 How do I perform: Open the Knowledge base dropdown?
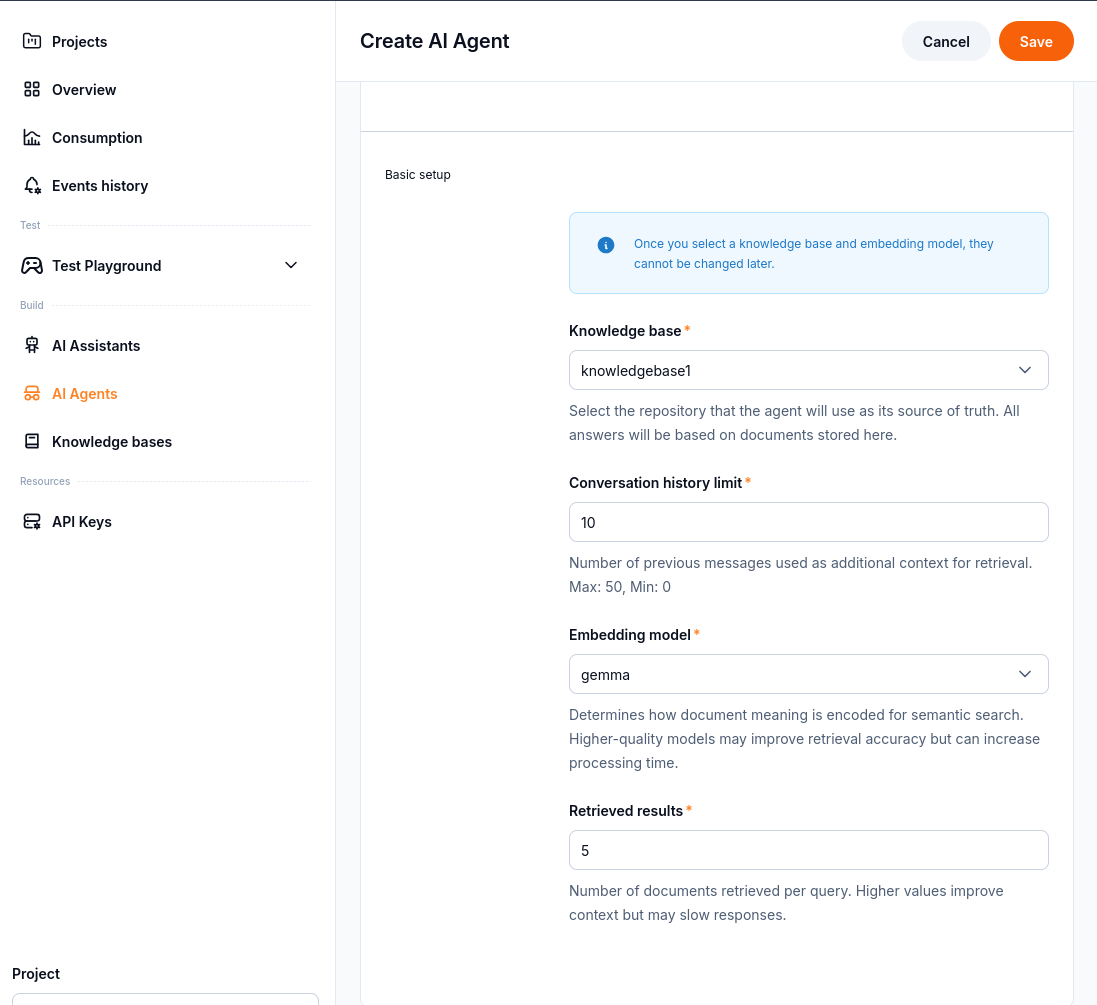point(808,370)
